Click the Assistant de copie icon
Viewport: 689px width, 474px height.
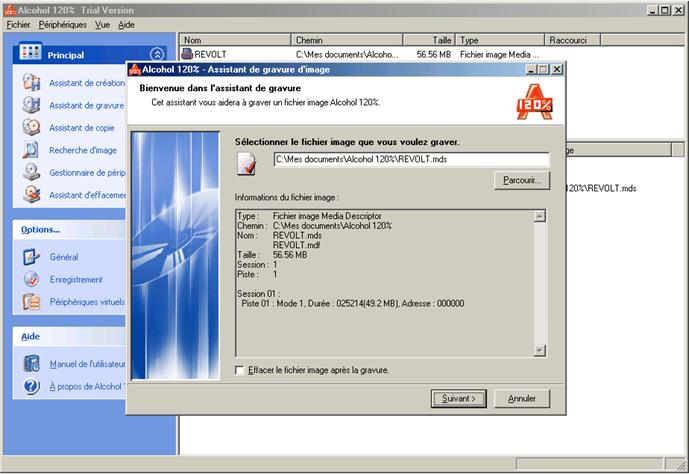click(32, 127)
